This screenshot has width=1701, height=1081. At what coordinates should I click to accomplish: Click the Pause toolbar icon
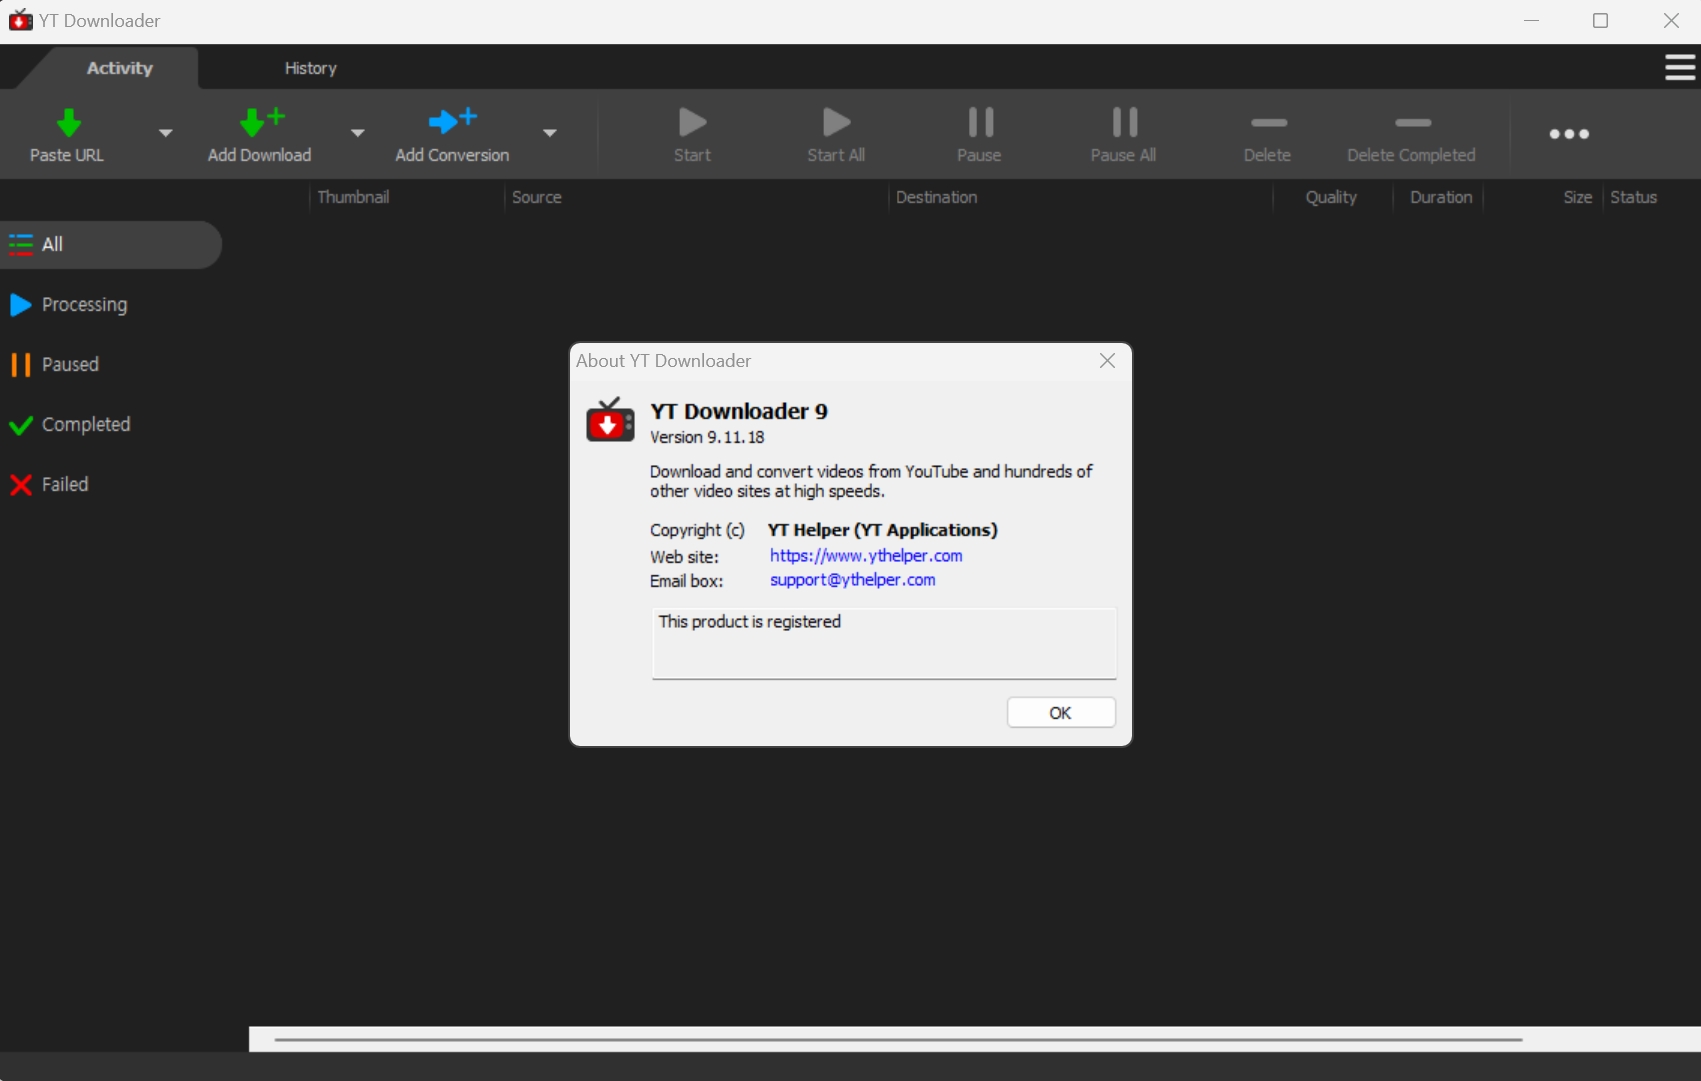pyautogui.click(x=980, y=122)
